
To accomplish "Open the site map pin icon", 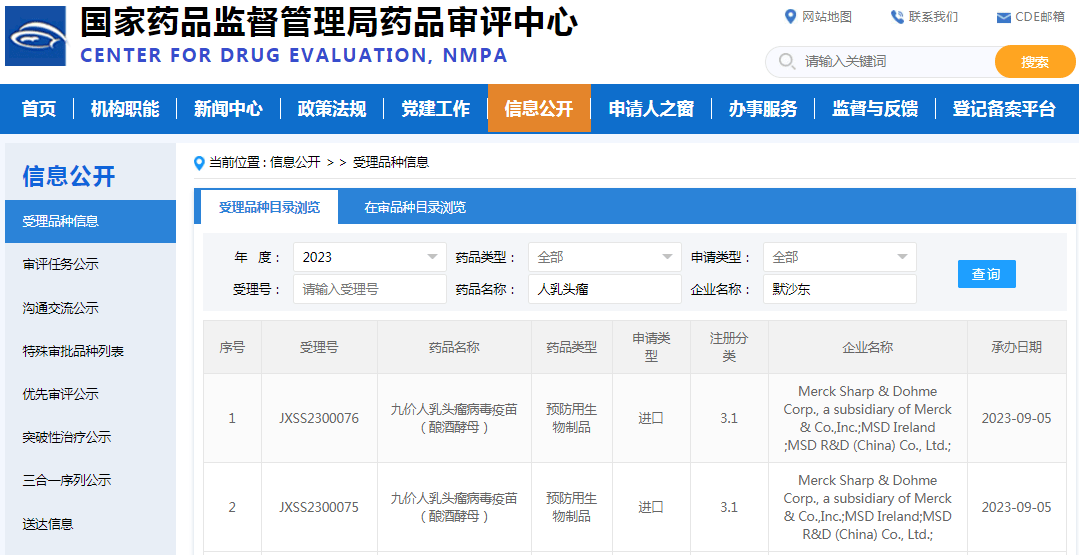I will click(x=790, y=16).
